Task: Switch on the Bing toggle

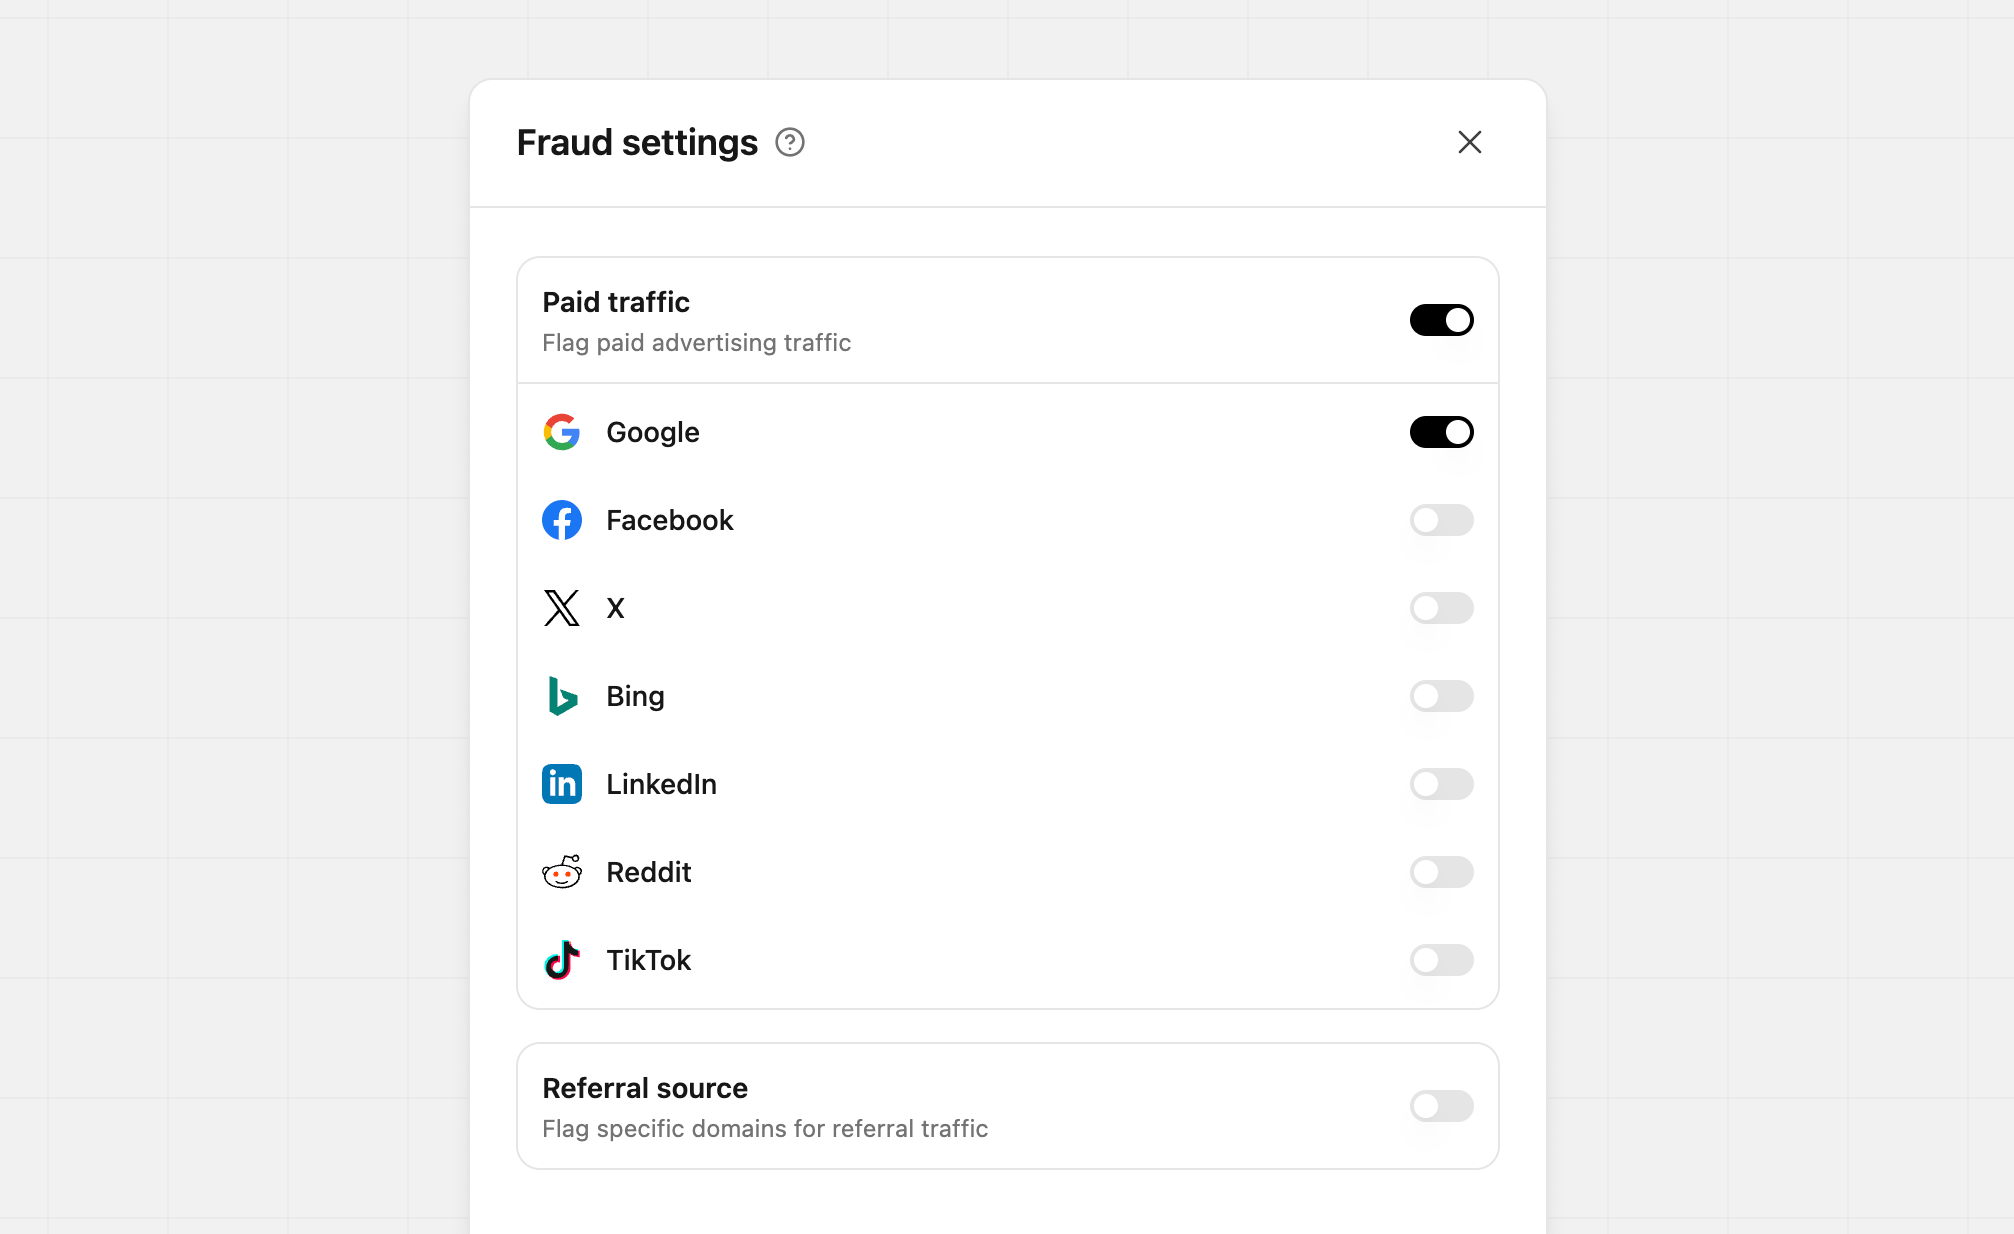Action: coord(1441,696)
